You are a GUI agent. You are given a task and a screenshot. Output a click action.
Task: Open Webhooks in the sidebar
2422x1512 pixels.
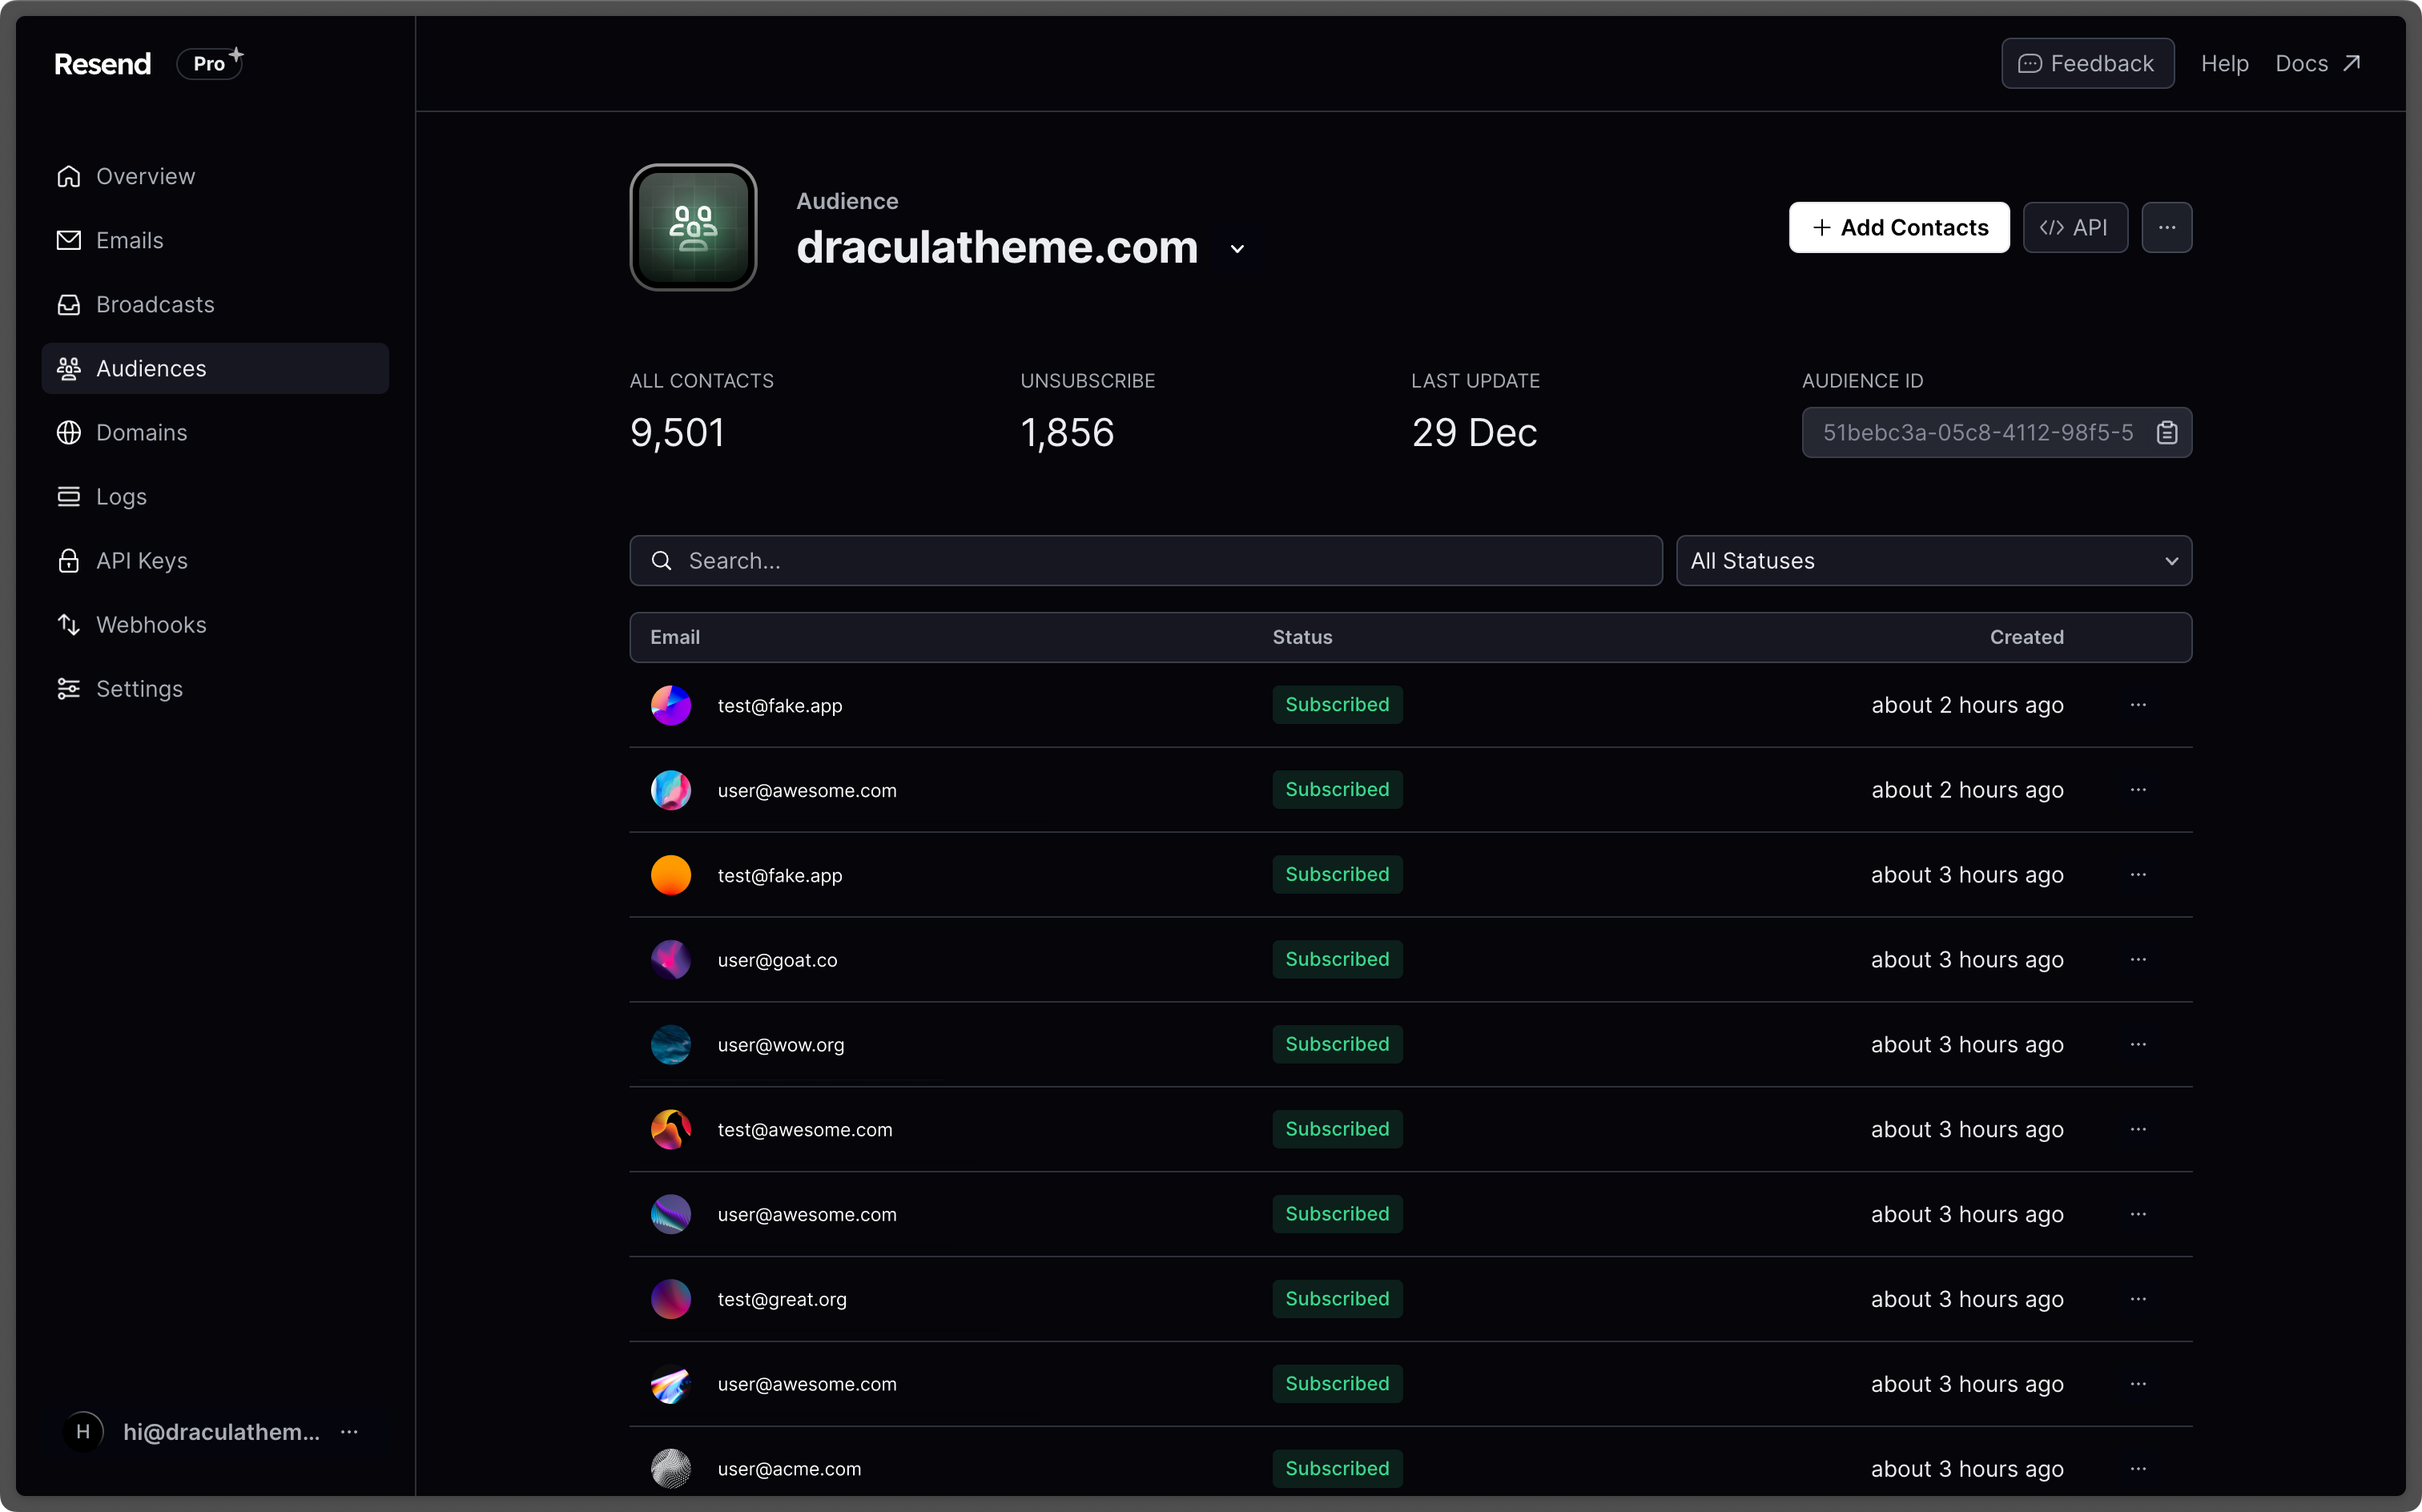pyautogui.click(x=151, y=625)
